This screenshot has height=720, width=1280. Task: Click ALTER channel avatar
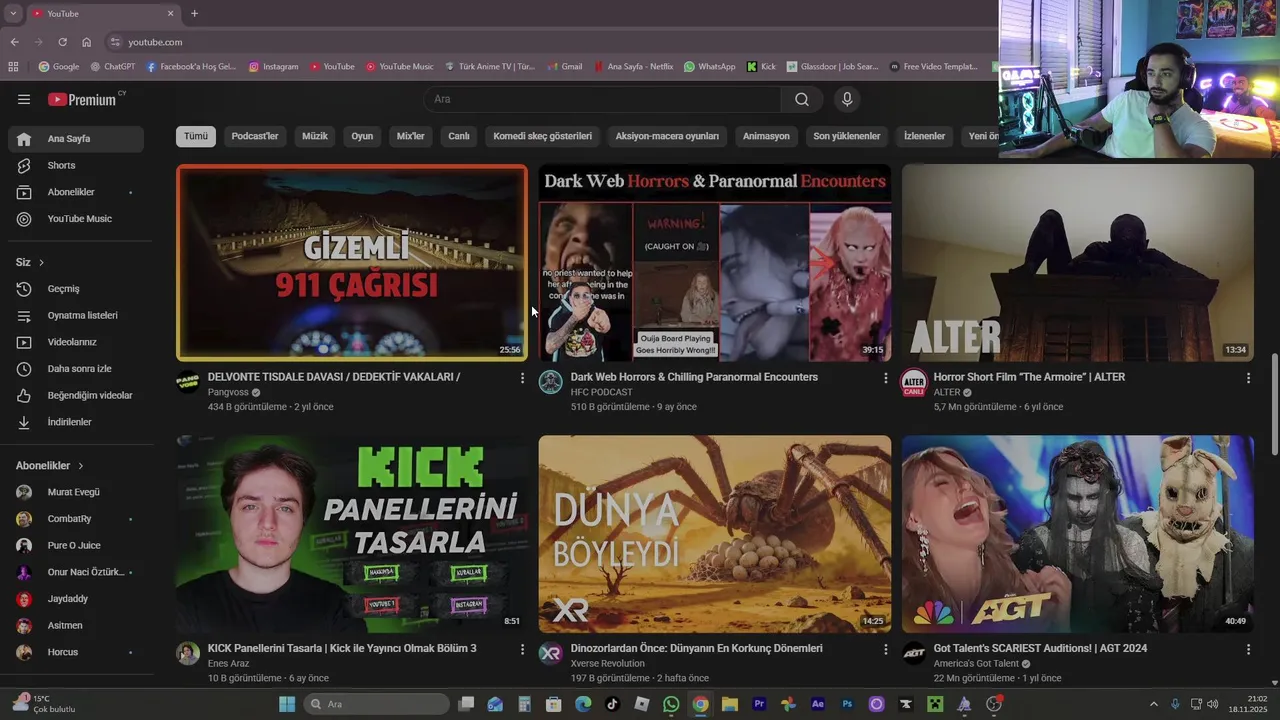coord(914,382)
